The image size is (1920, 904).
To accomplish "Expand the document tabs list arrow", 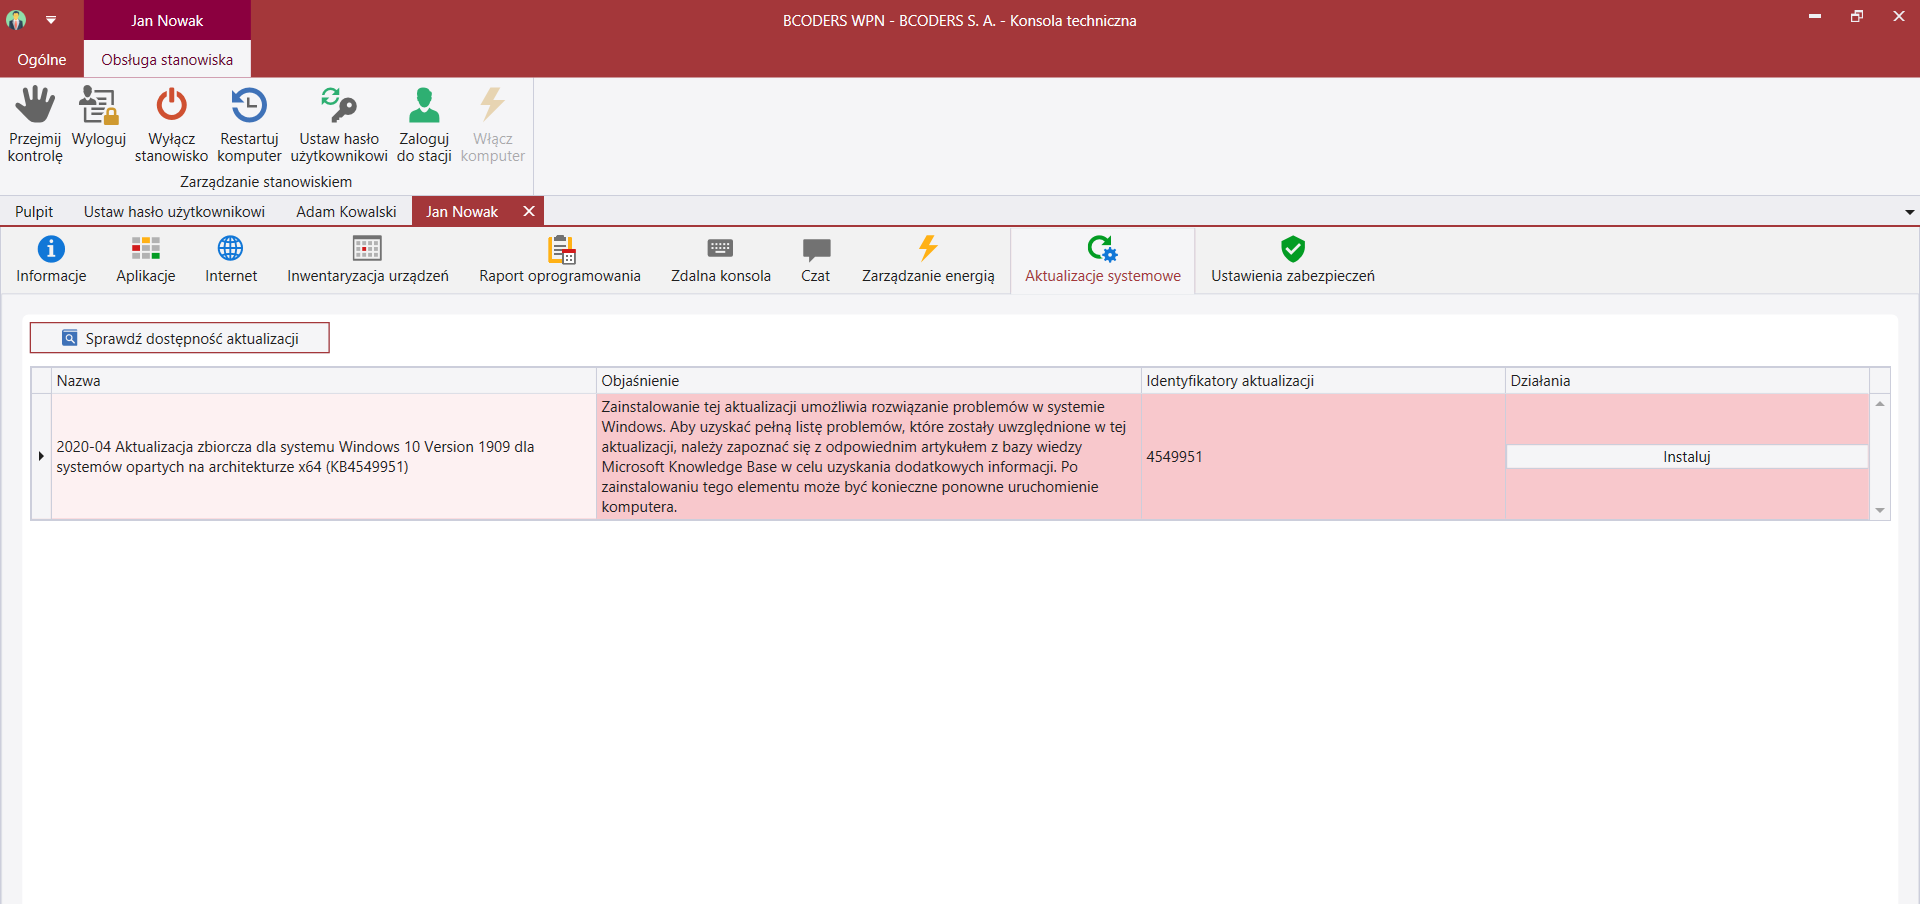I will click(1909, 212).
